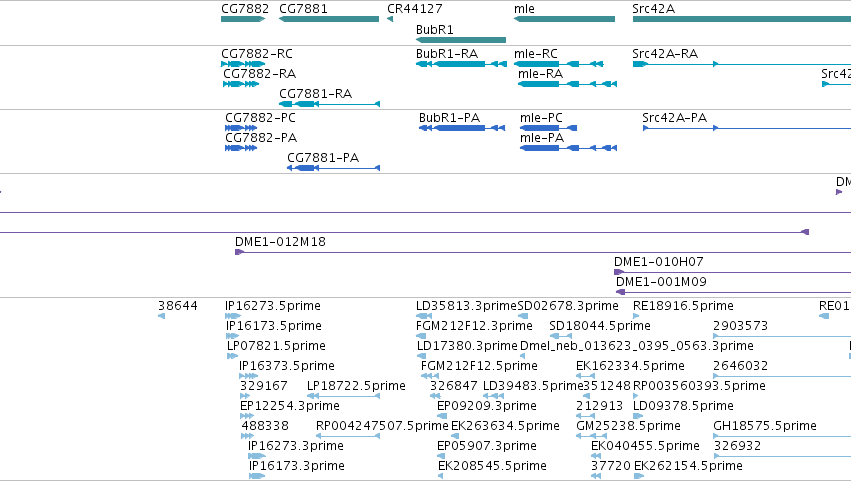Click the CG7882-PA protein feature
Viewport: 851px width, 481px height.
(241, 148)
